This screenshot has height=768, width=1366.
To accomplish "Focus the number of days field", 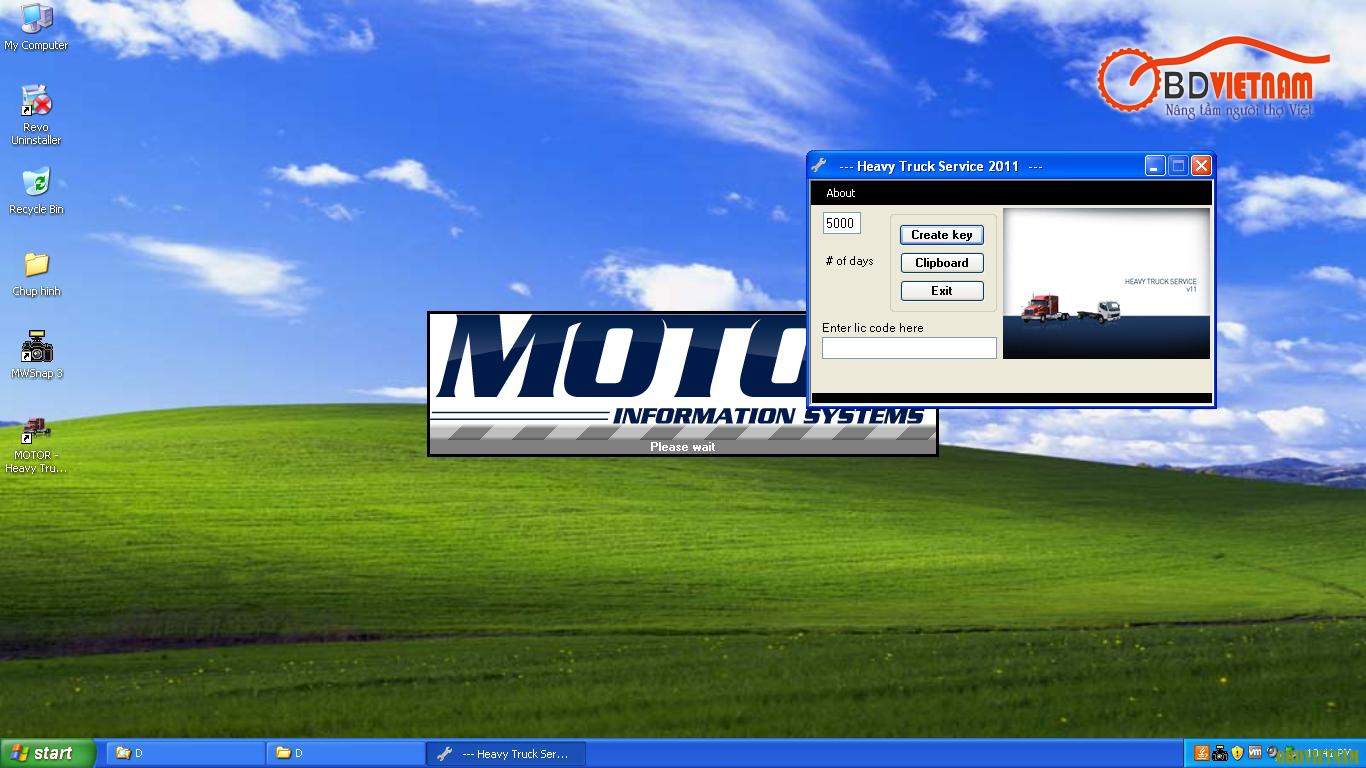I will (841, 223).
